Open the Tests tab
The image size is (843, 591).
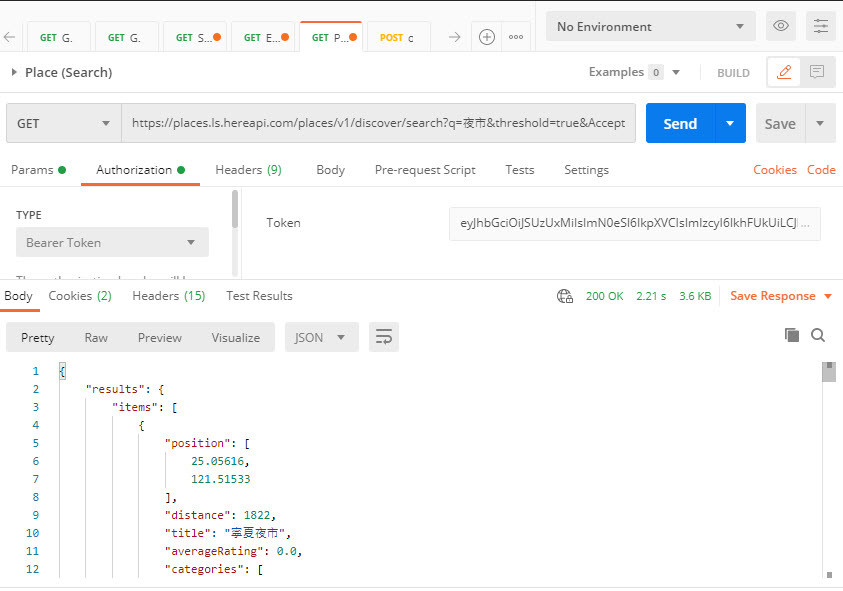click(x=519, y=170)
